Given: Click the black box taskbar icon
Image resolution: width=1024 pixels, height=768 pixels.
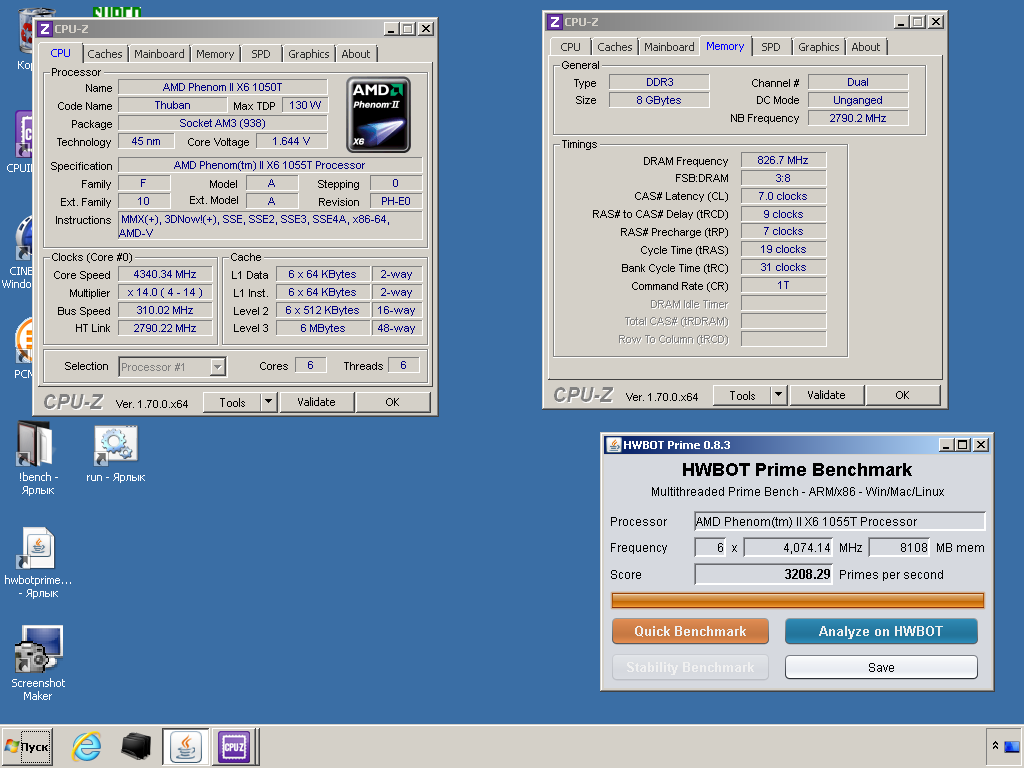Looking at the screenshot, I should 136,746.
